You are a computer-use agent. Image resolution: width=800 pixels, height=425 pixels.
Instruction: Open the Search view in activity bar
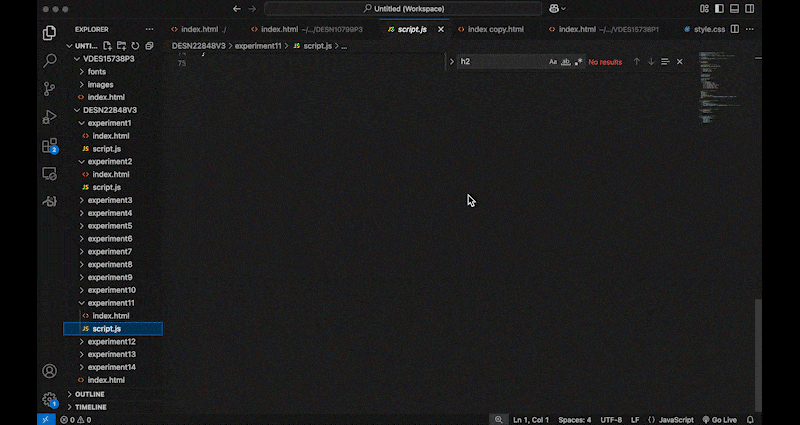pyautogui.click(x=49, y=61)
